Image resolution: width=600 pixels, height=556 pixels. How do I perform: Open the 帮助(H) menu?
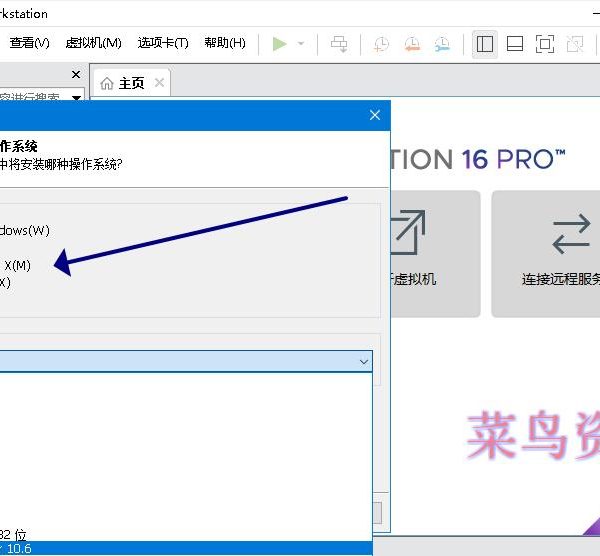click(x=224, y=43)
